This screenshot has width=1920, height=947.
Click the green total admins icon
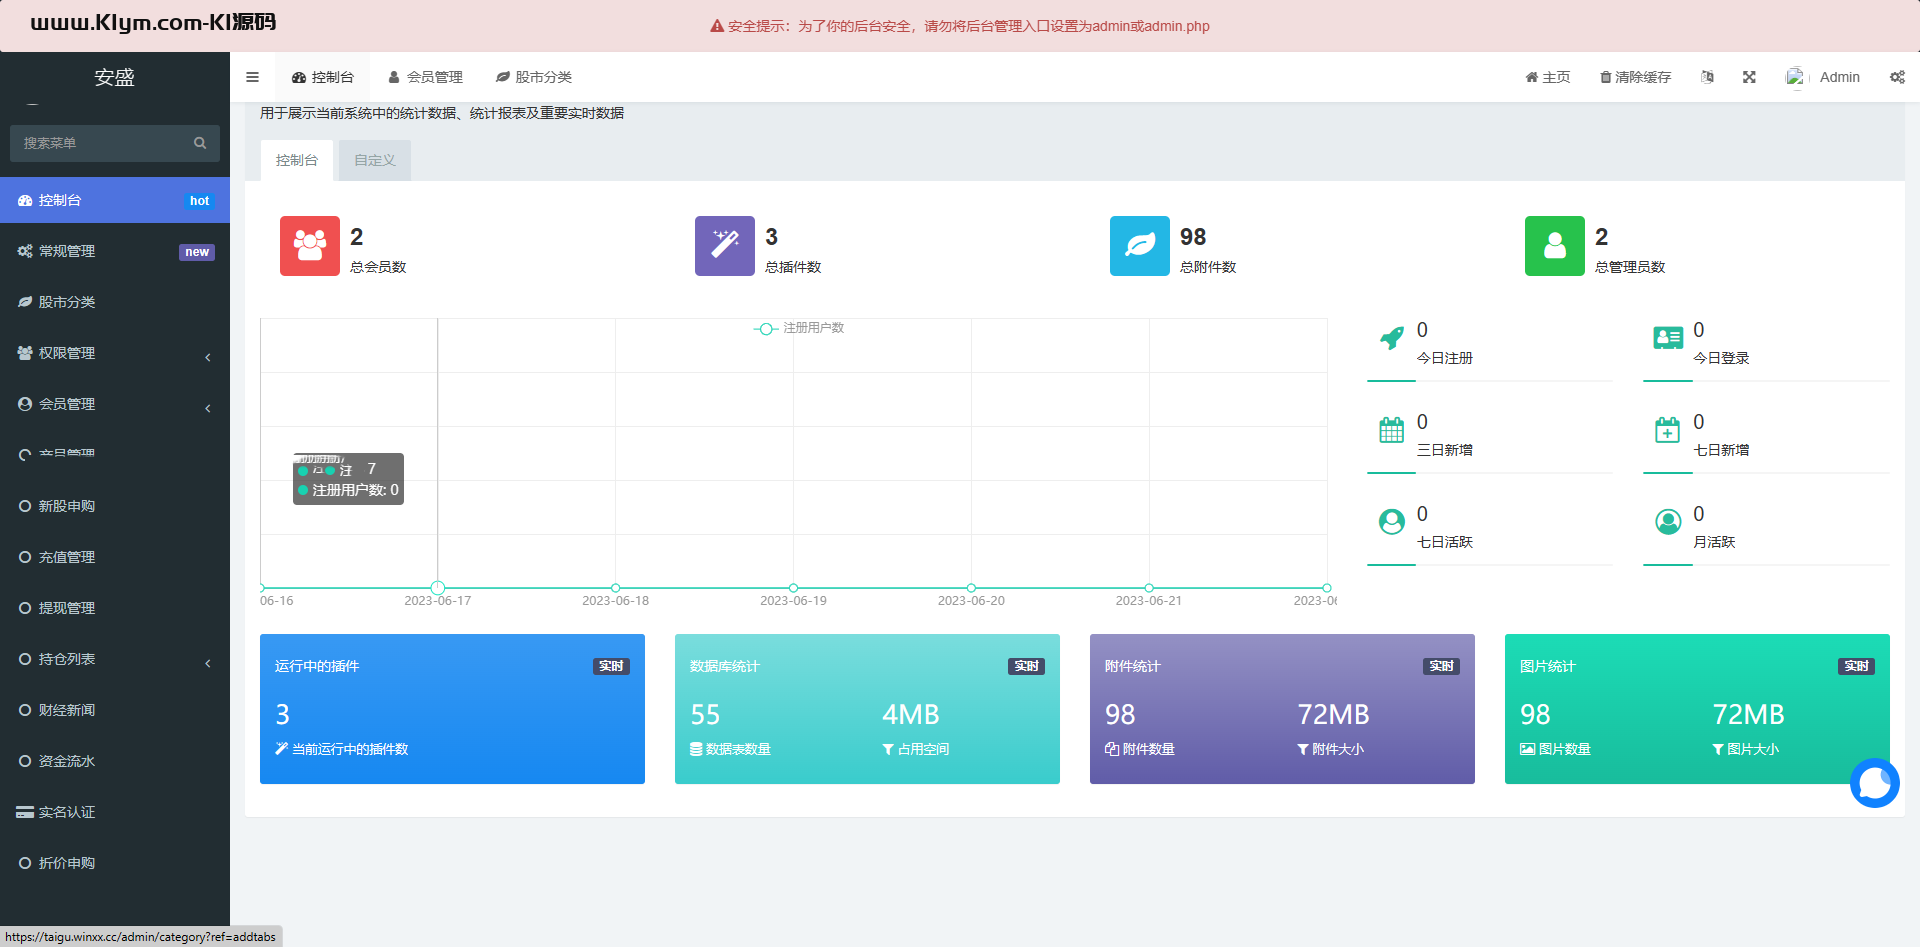(x=1555, y=246)
